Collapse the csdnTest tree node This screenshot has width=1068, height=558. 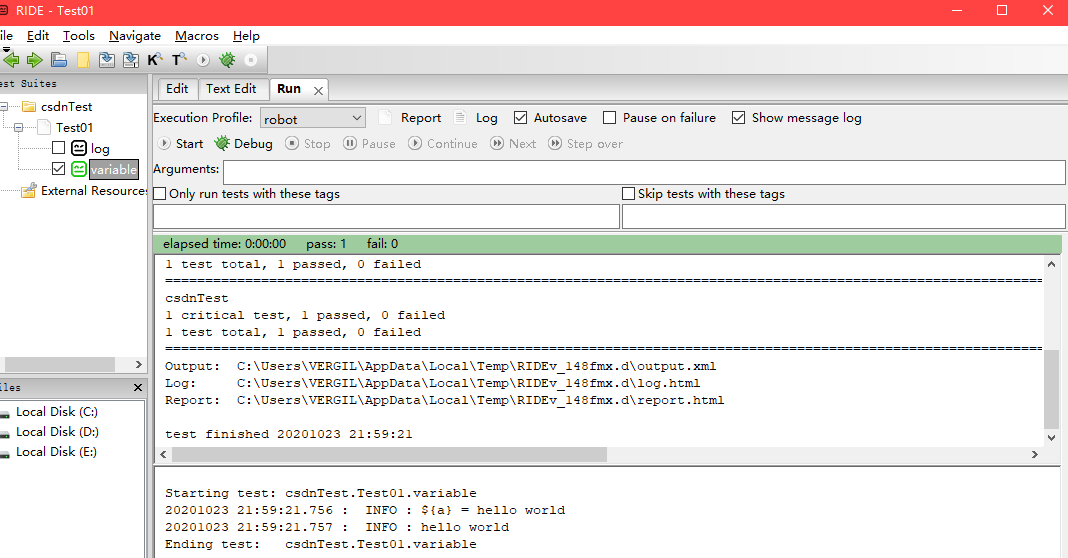[4, 106]
